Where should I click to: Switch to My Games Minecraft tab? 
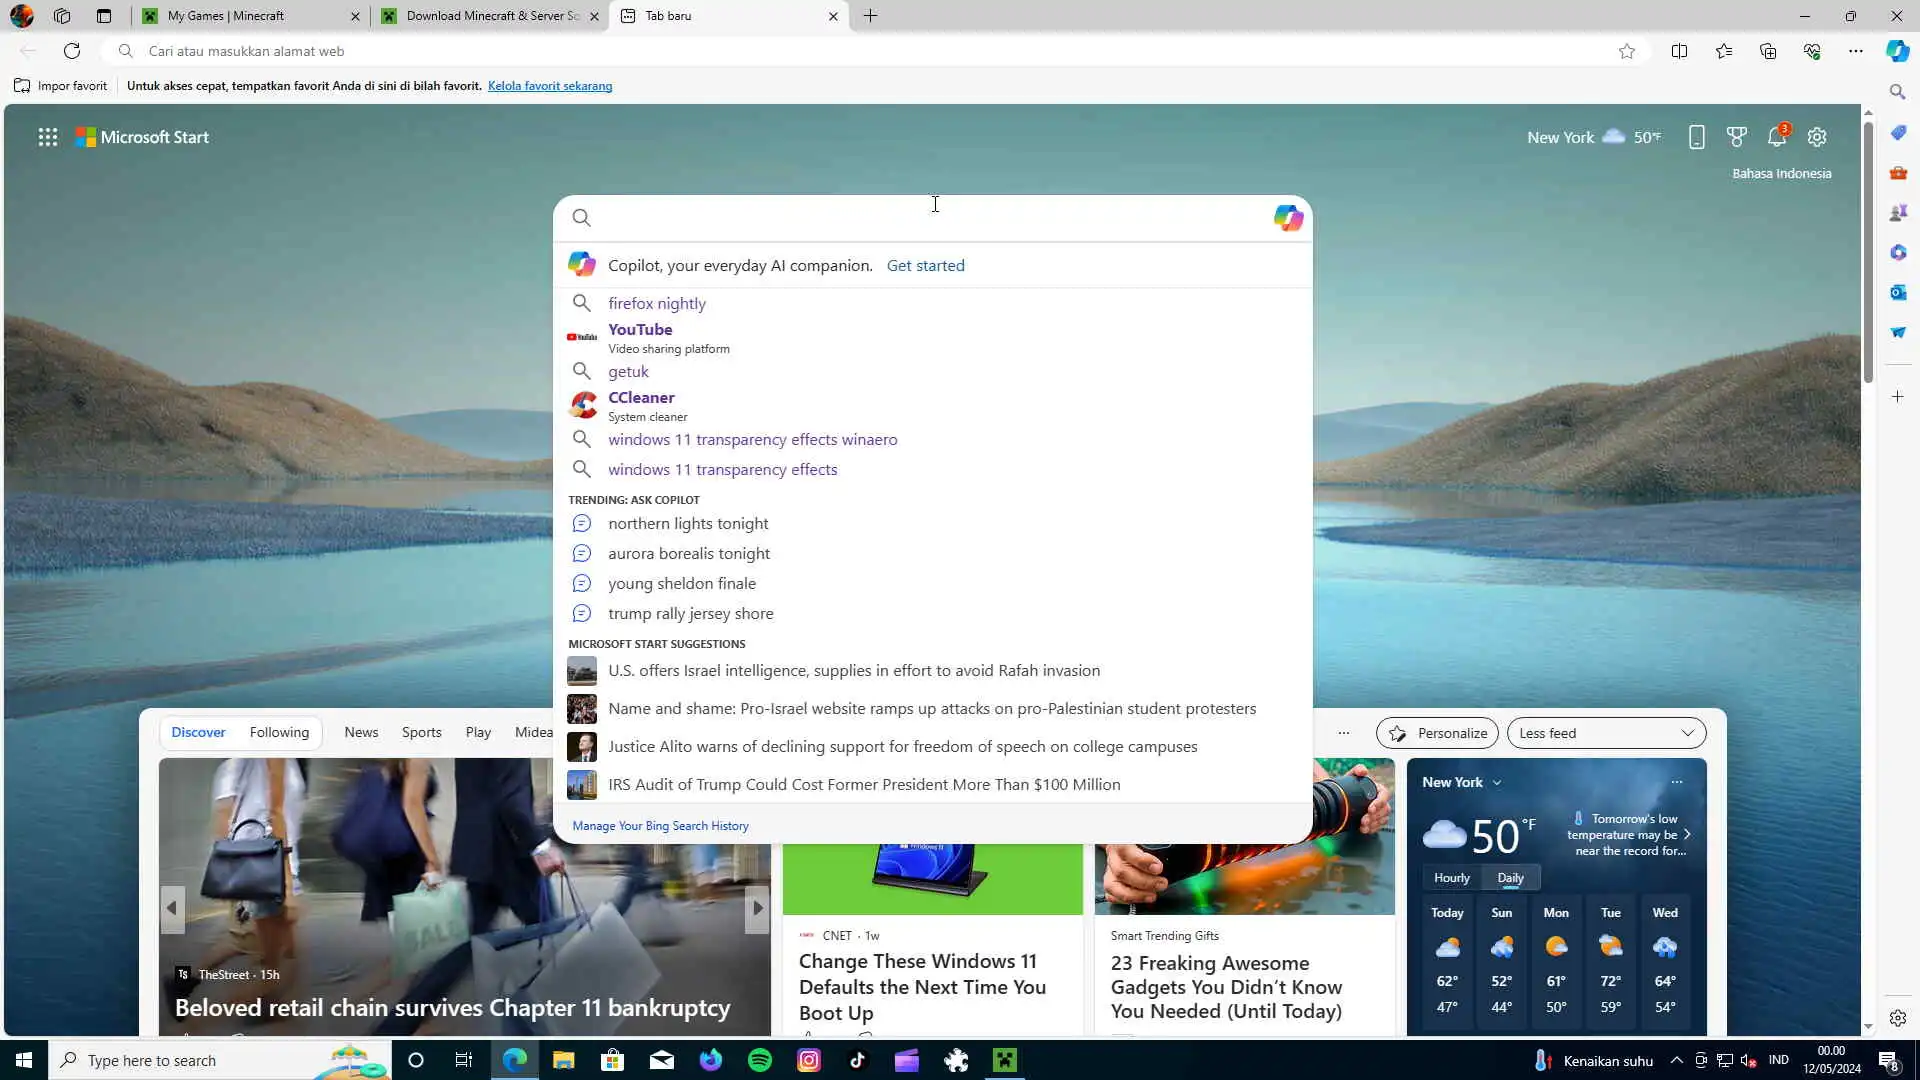click(226, 16)
